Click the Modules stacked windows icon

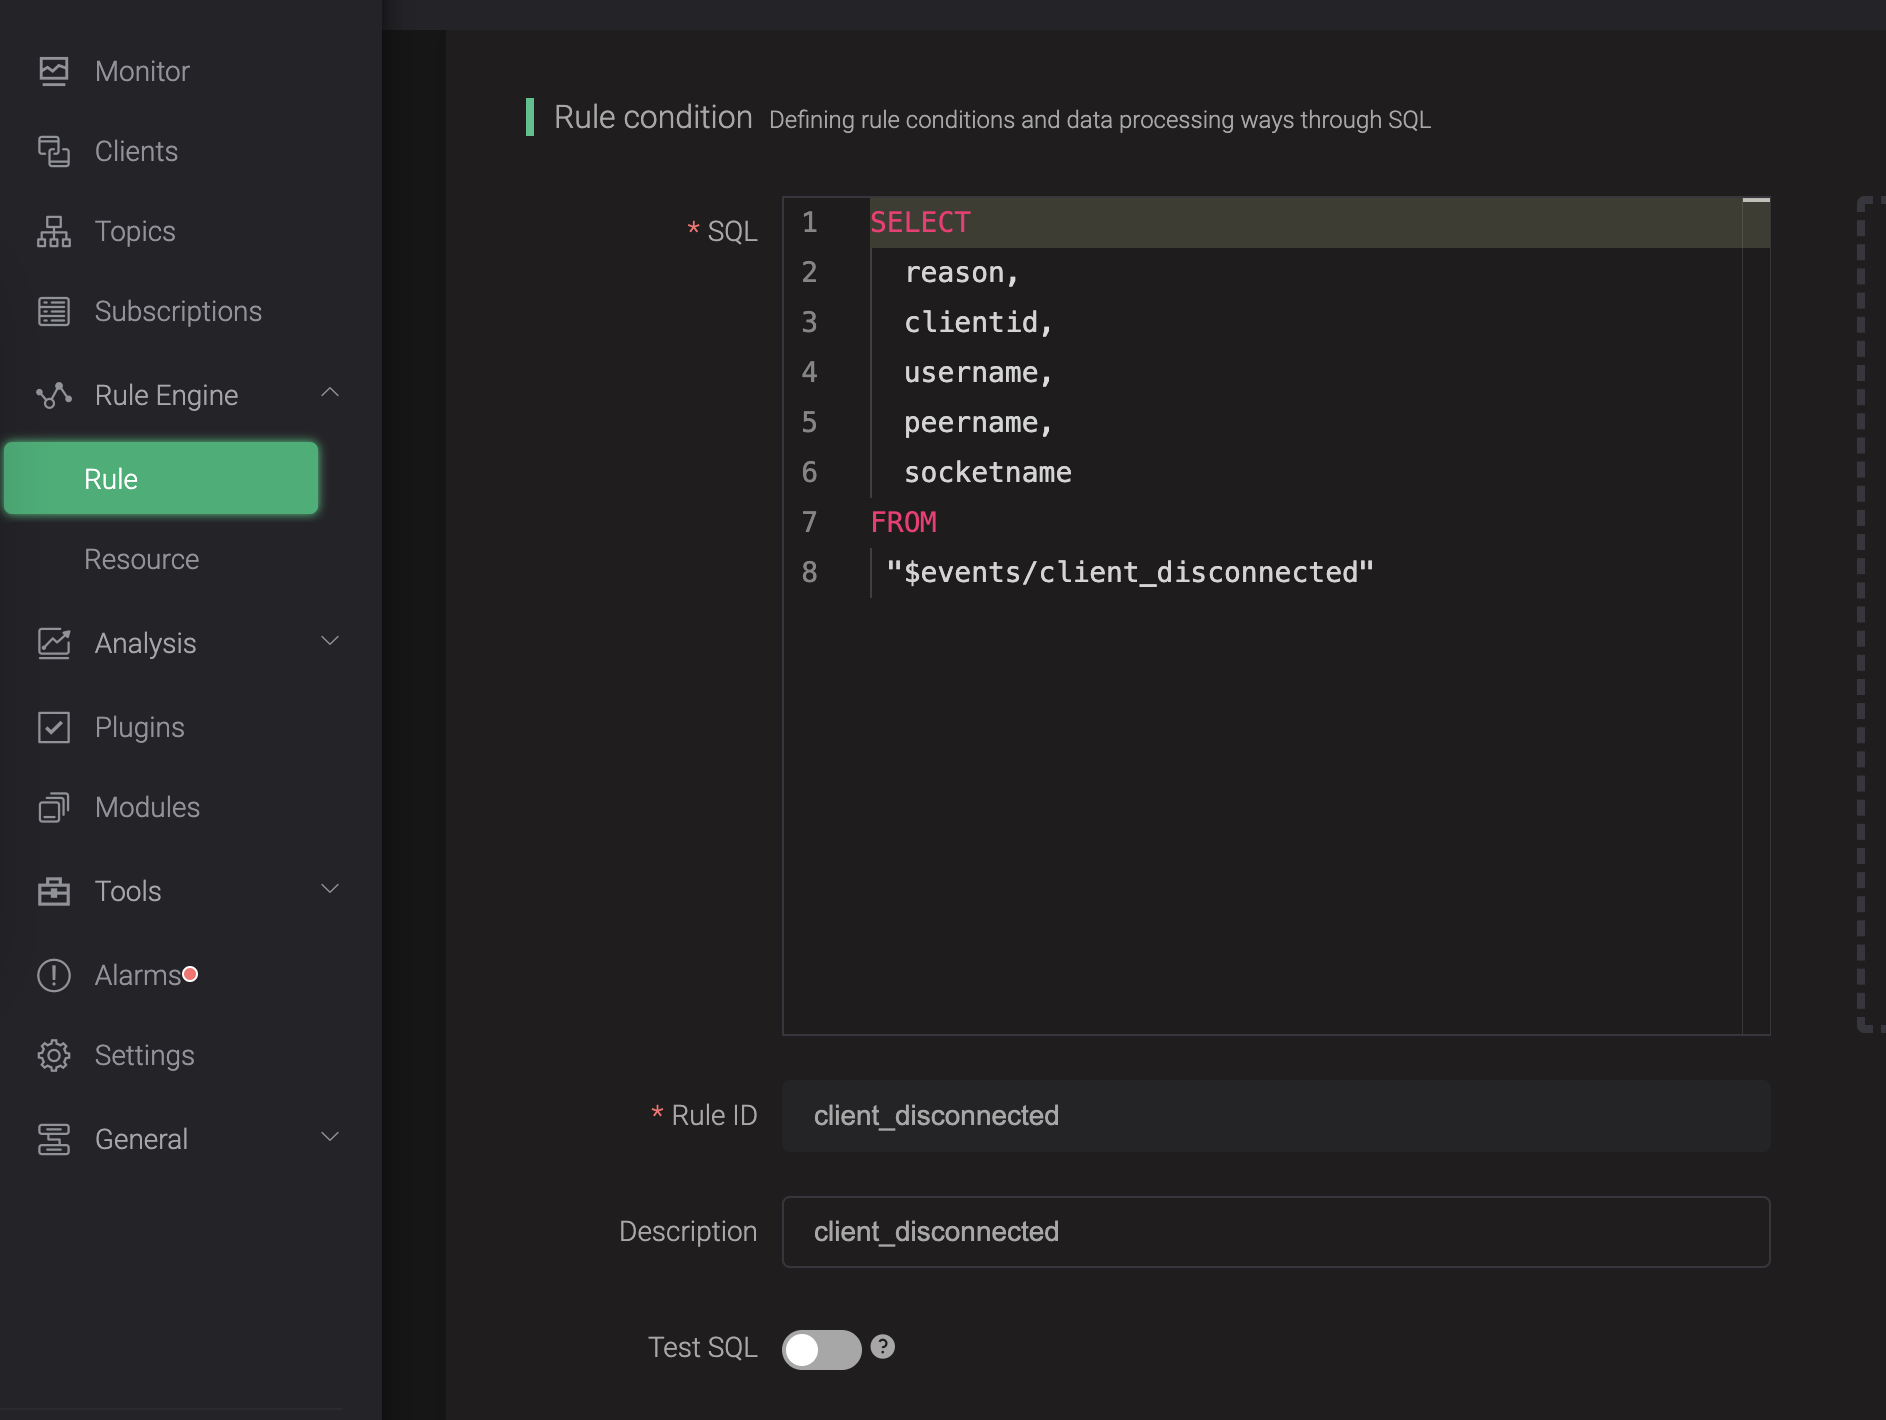pyautogui.click(x=54, y=807)
